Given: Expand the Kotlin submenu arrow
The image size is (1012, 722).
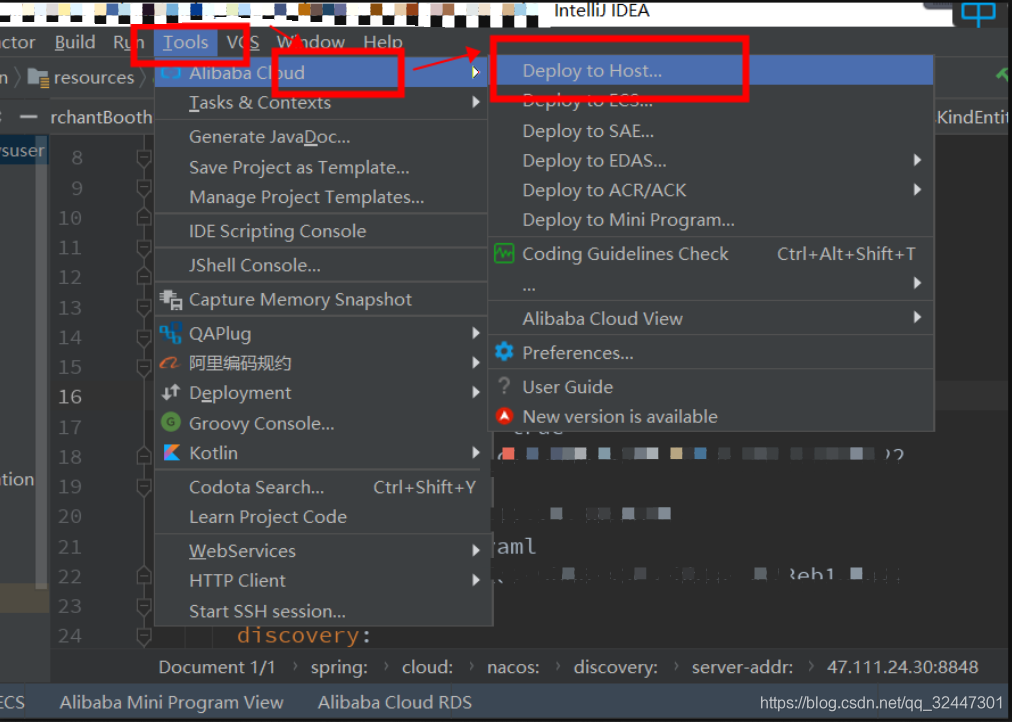Looking at the screenshot, I should tap(476, 452).
